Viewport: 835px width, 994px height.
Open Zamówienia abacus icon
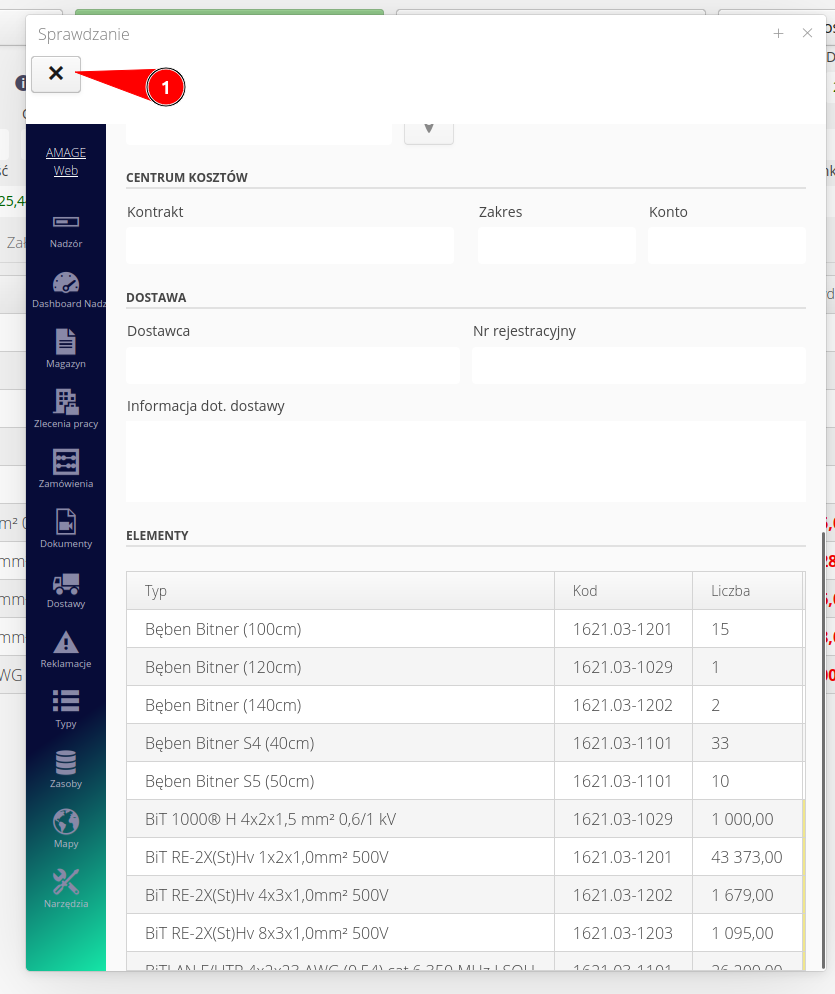coord(66,462)
